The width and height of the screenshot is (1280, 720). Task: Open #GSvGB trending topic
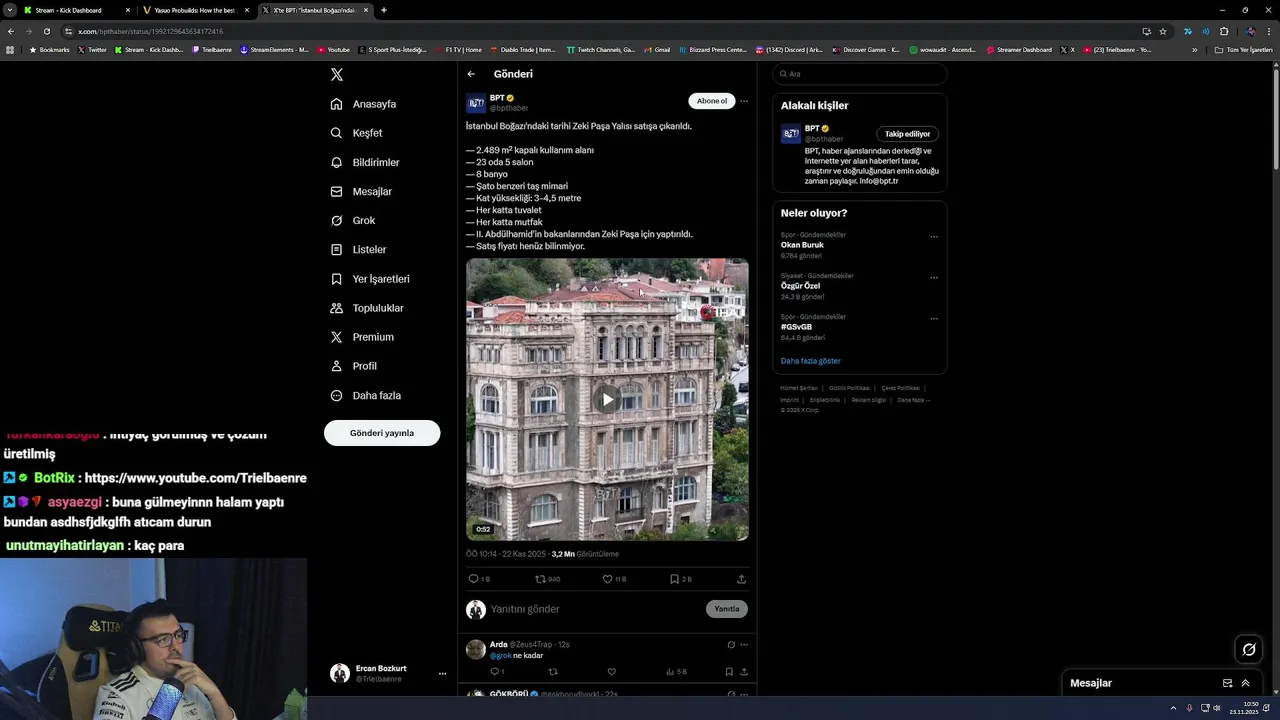click(x=796, y=327)
